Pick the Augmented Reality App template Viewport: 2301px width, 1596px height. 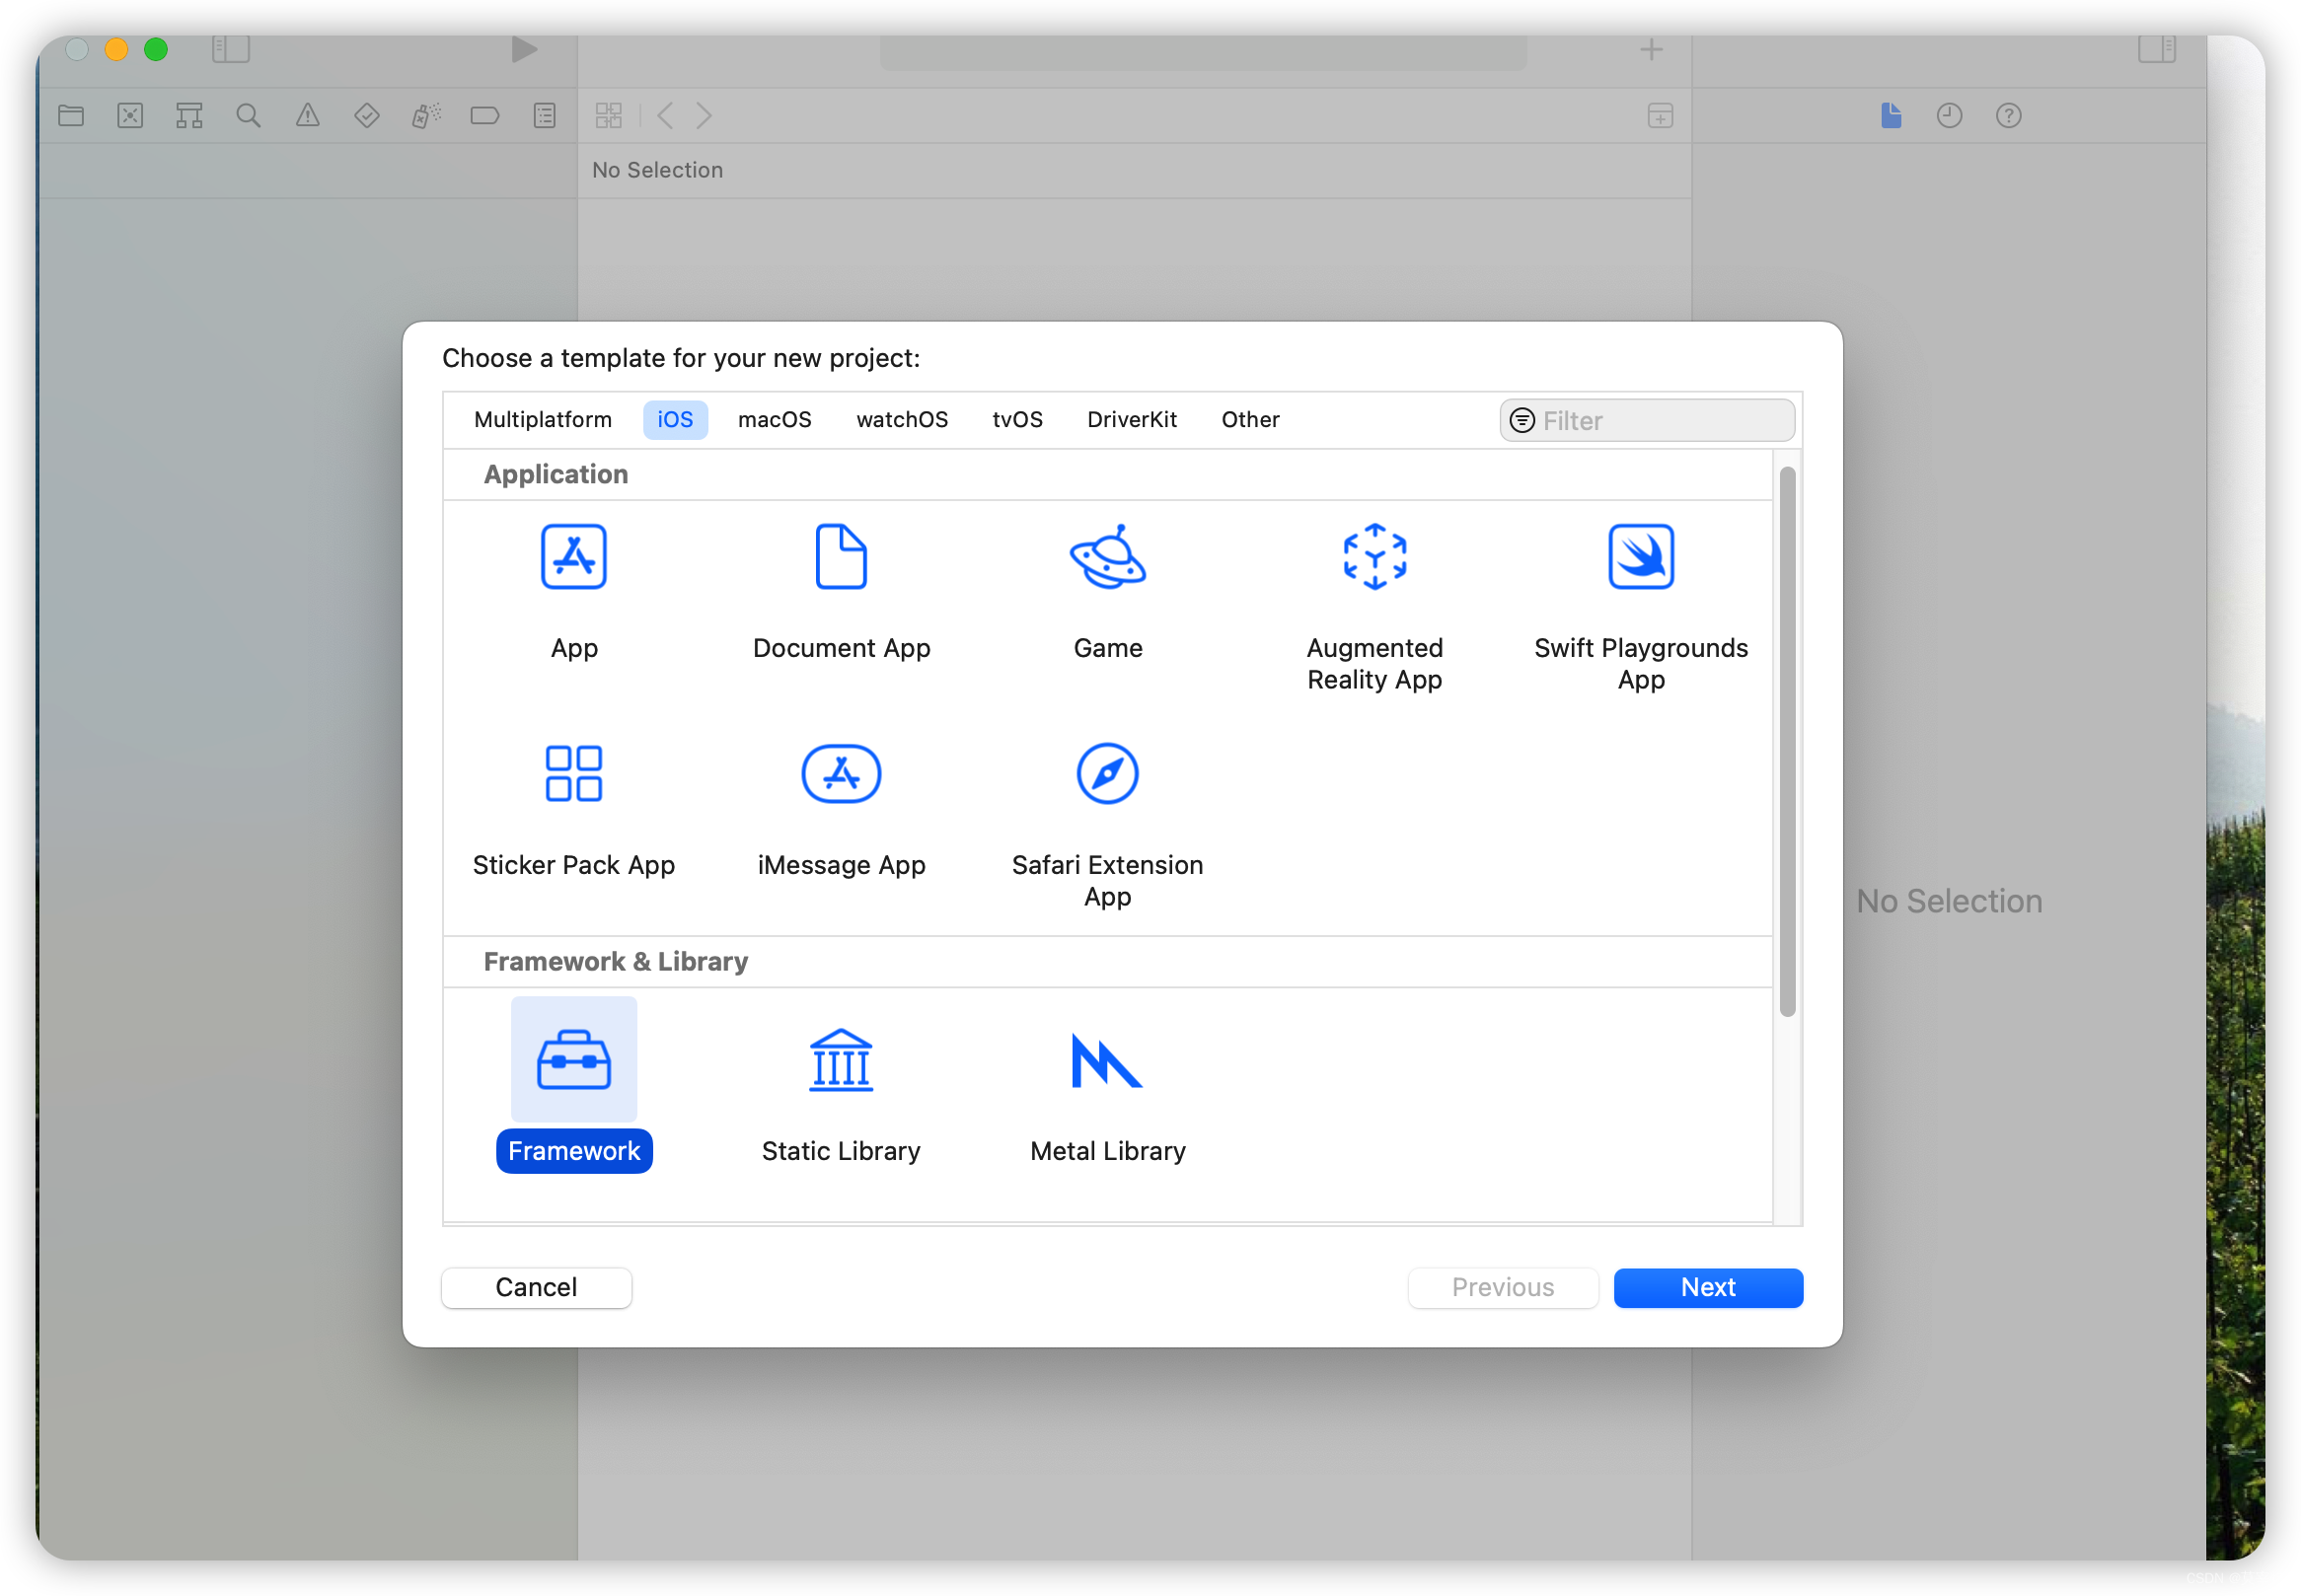click(1374, 557)
